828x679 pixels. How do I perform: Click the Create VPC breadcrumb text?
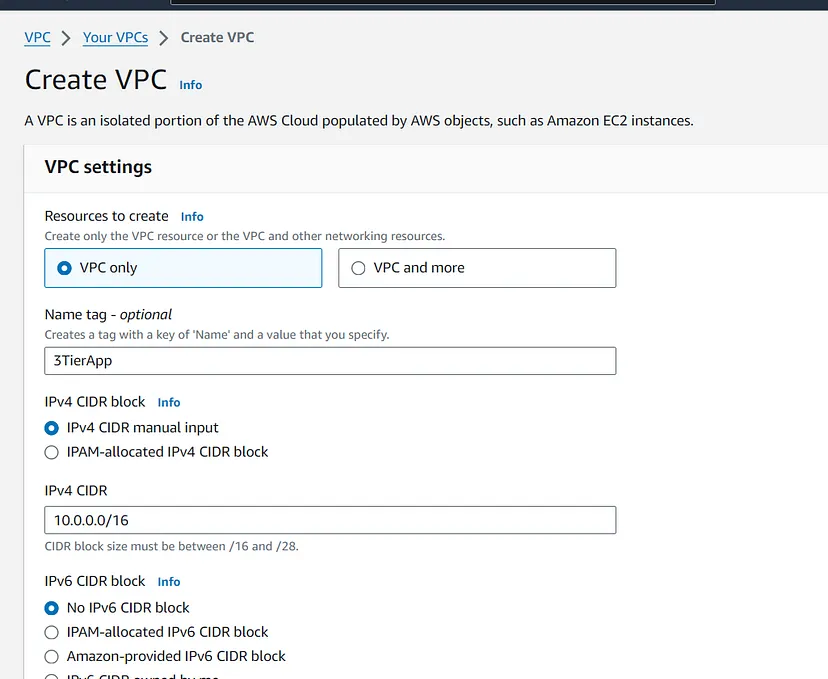(217, 37)
